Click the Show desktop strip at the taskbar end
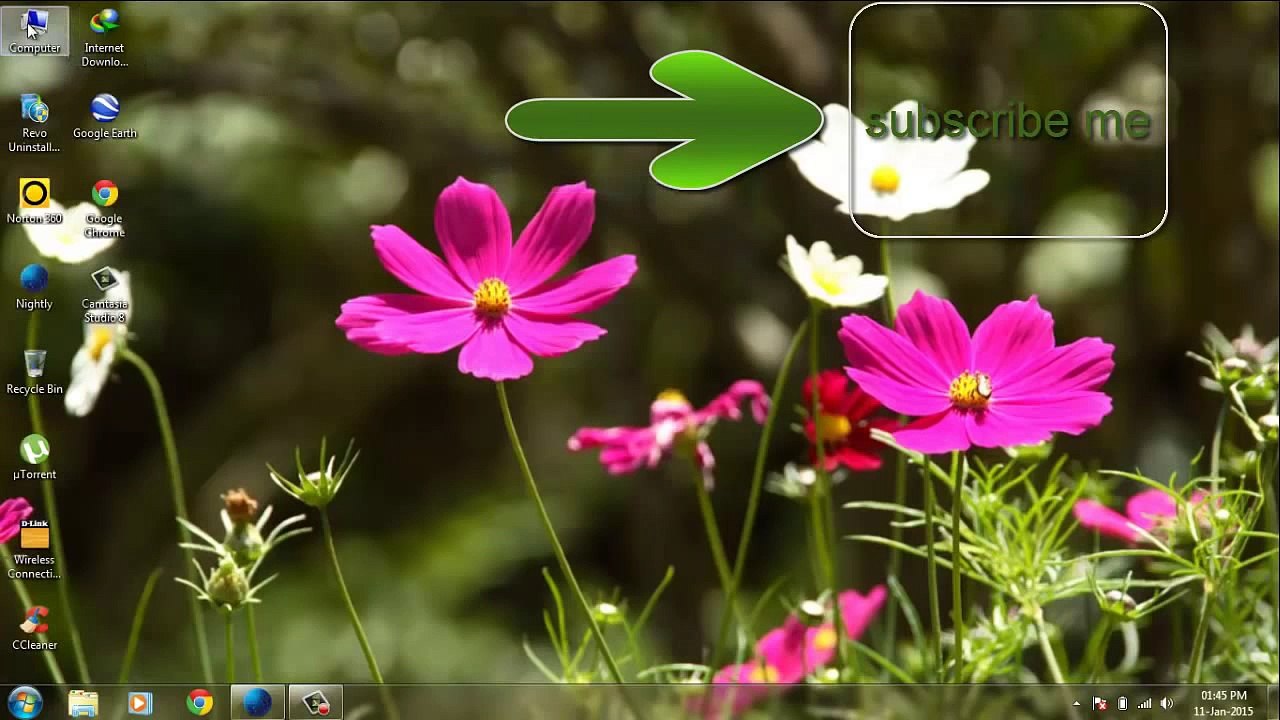 click(1273, 703)
